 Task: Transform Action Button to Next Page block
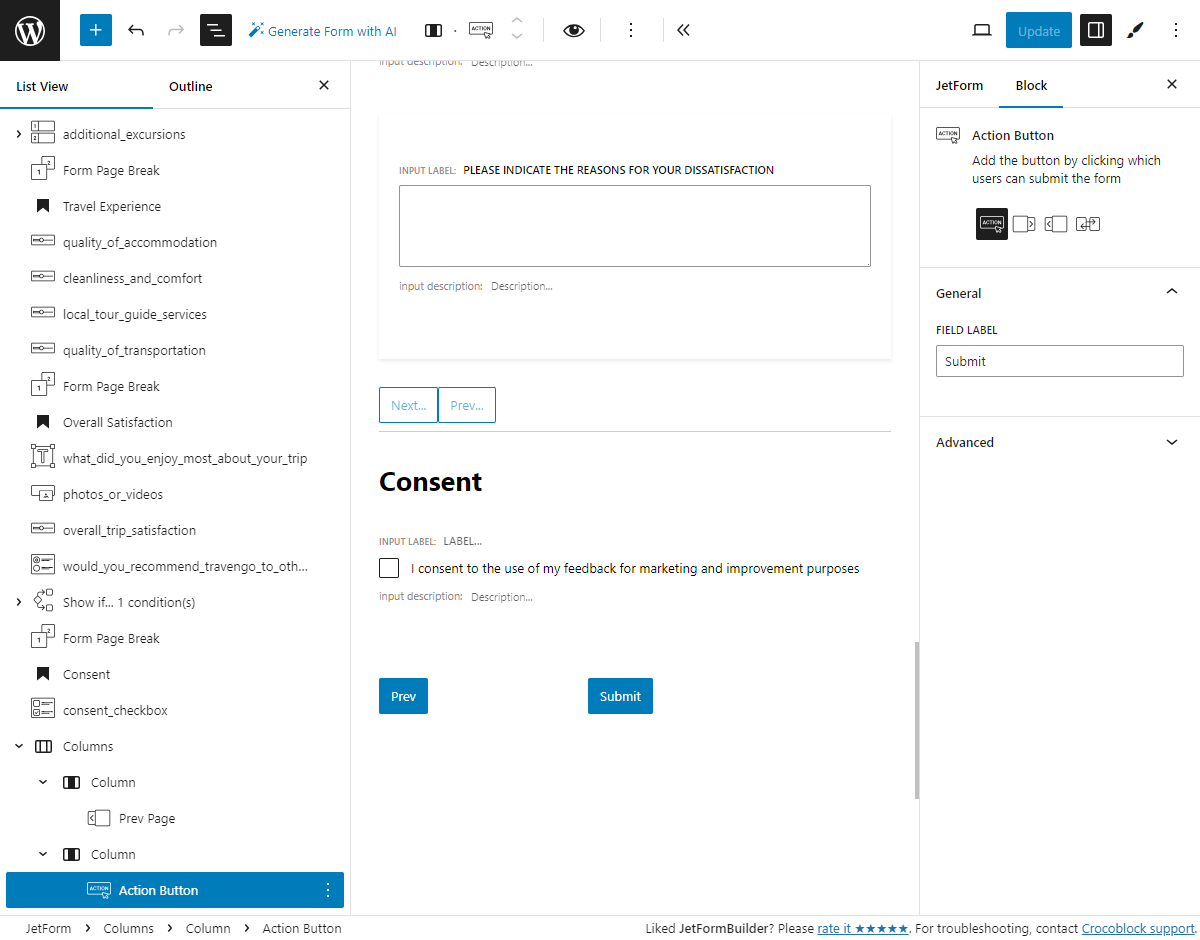[x=1024, y=224]
